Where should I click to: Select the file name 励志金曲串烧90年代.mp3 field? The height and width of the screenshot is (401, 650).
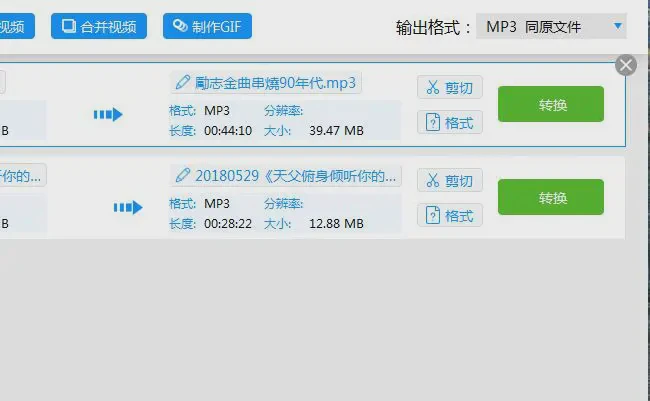click(x=266, y=83)
